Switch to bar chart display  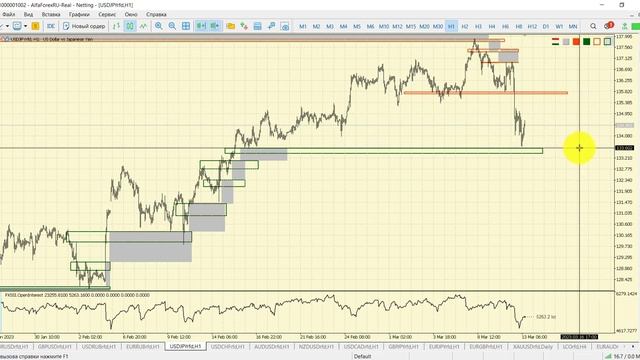point(116,26)
